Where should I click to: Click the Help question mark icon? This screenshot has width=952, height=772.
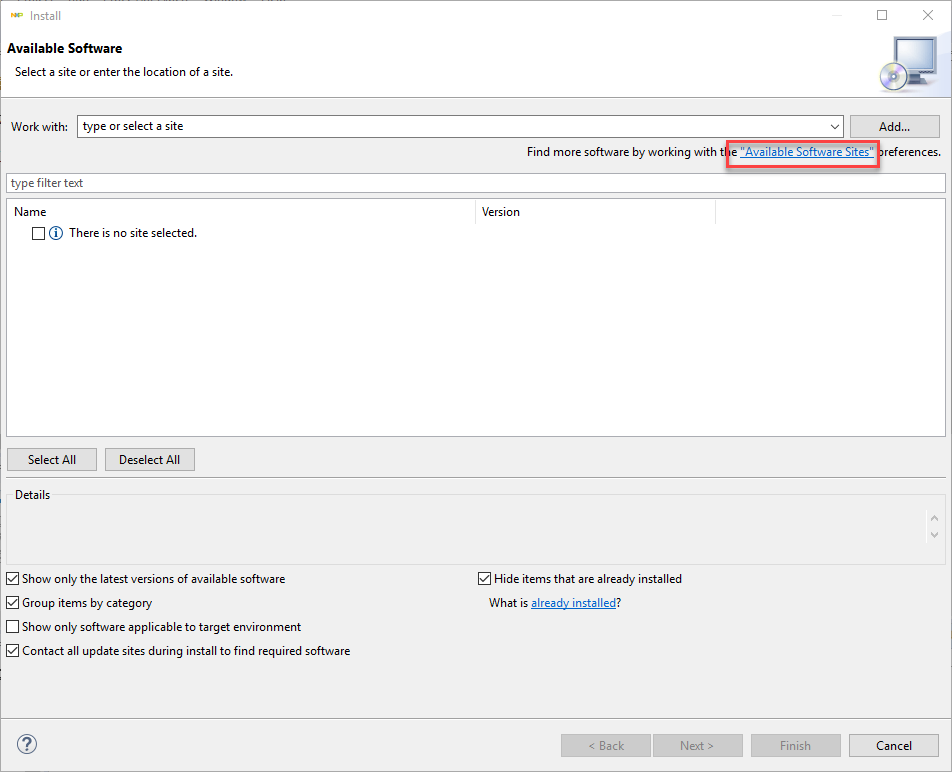[x=26, y=744]
